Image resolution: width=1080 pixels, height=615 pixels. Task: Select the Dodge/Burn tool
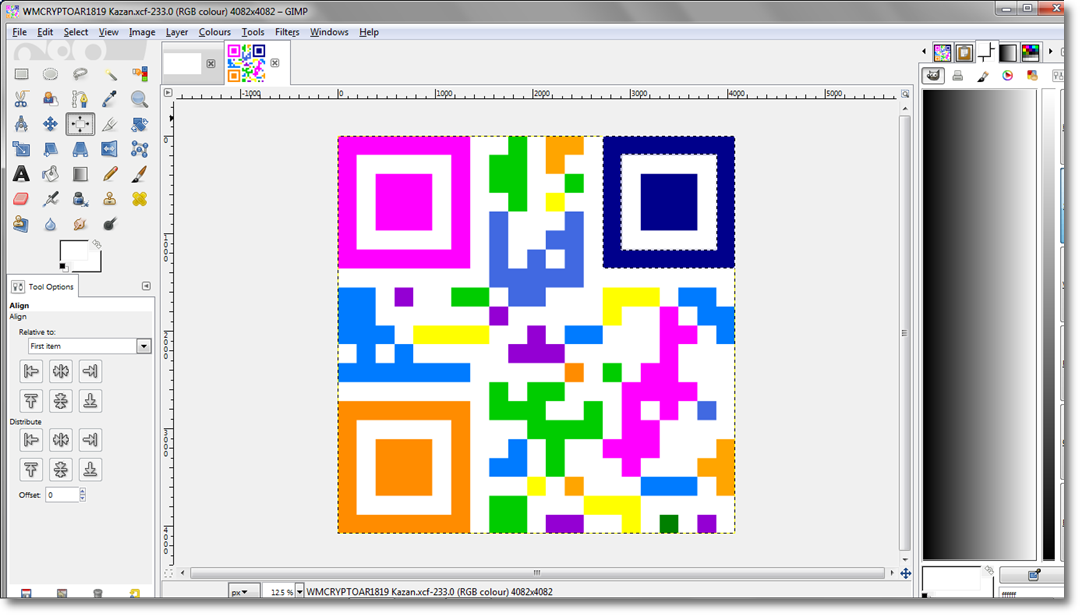tap(110, 224)
